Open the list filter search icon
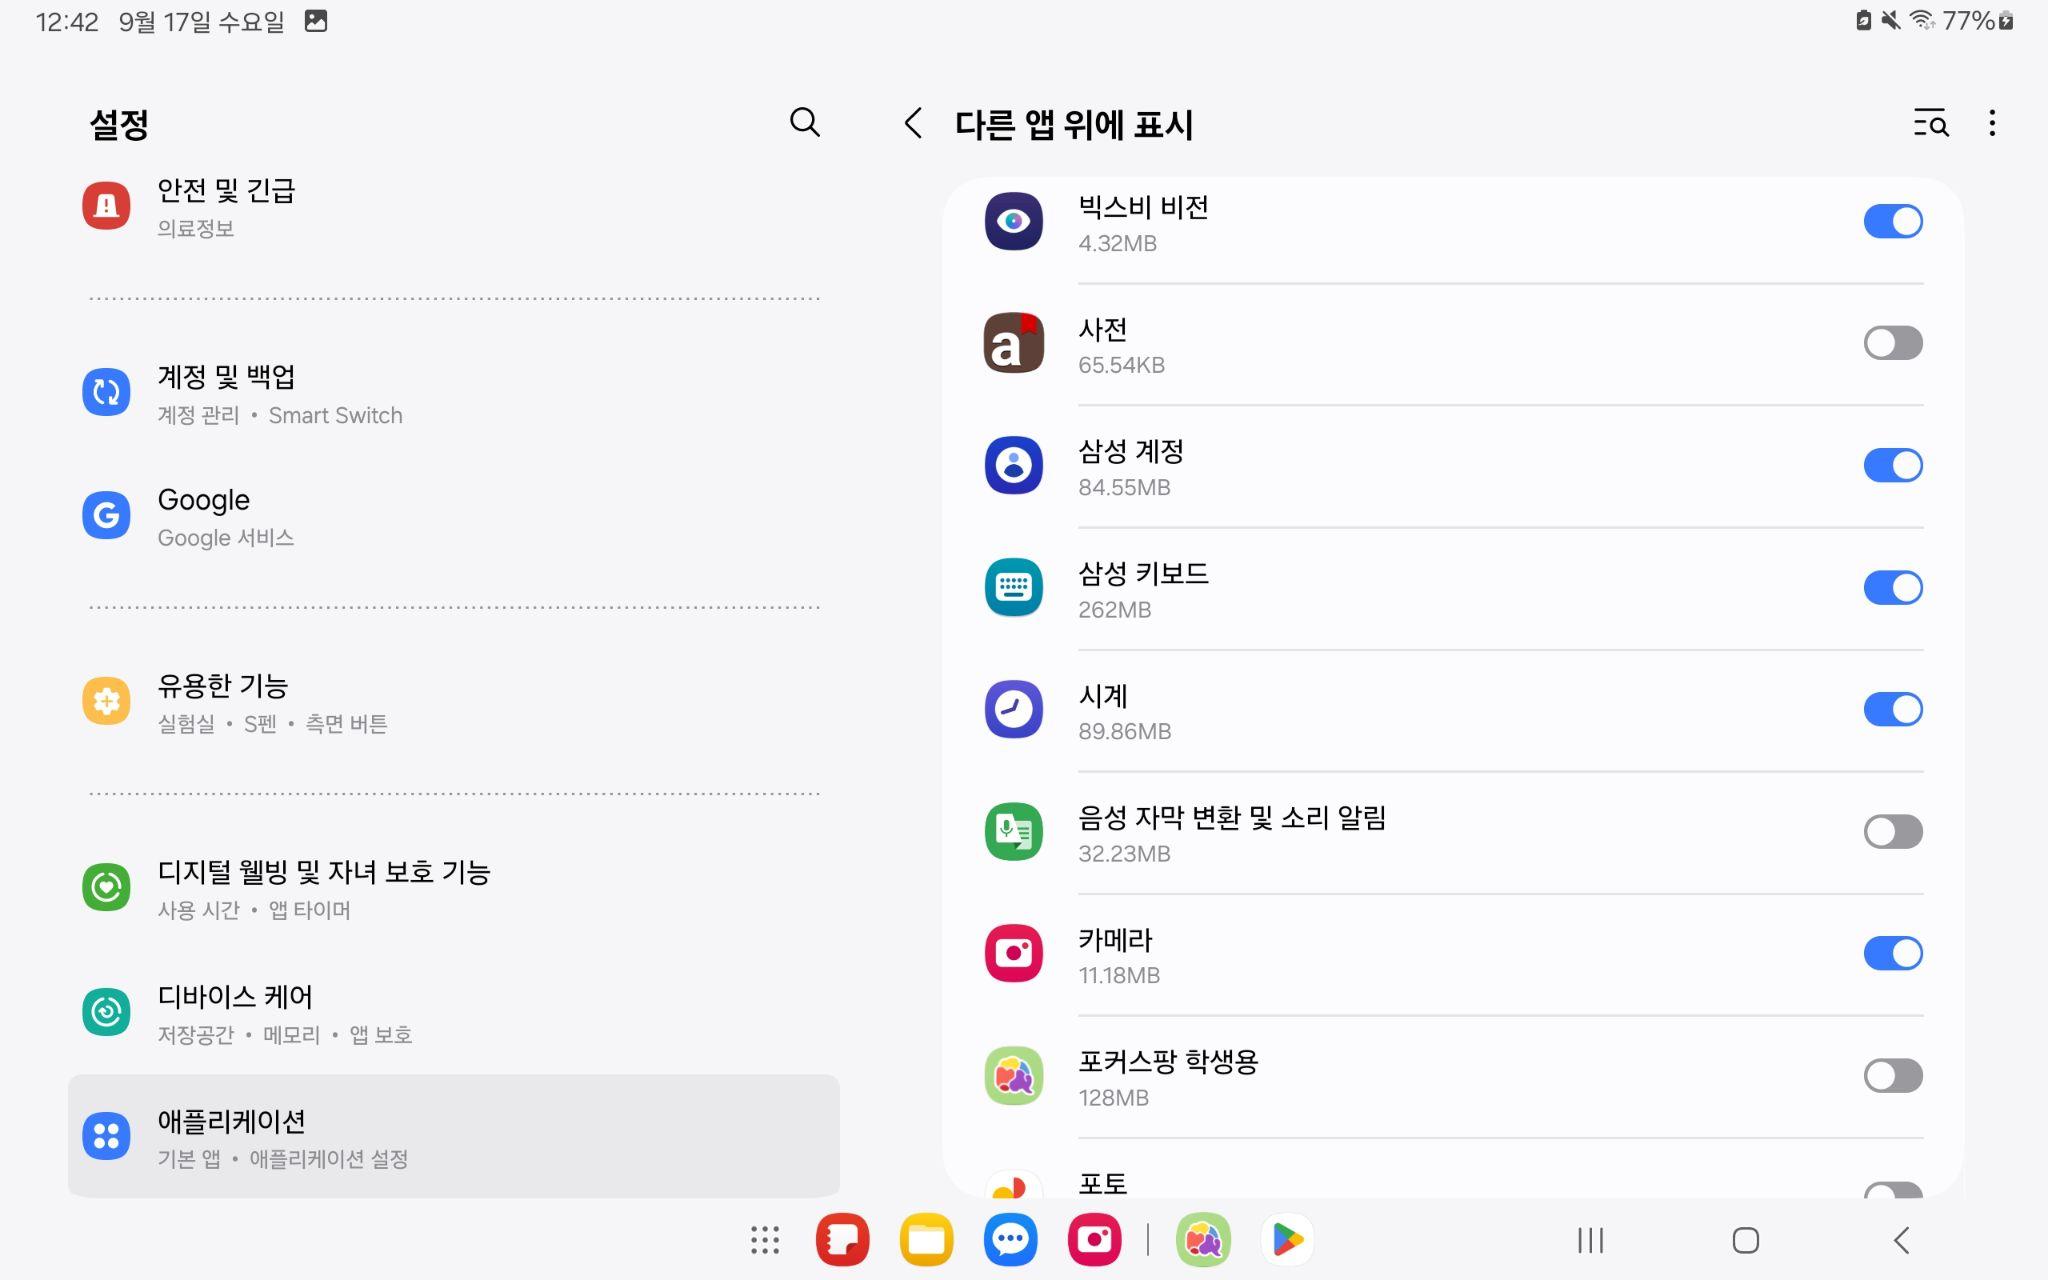2048x1280 pixels. click(x=1930, y=124)
